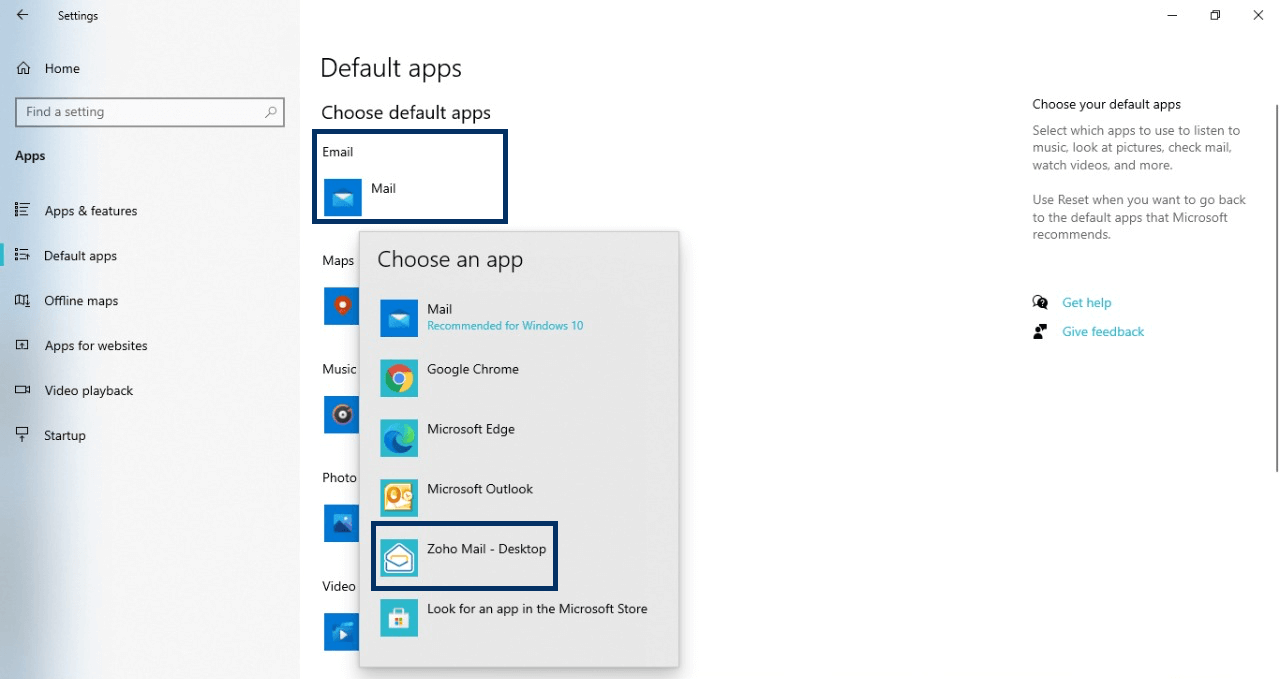The width and height of the screenshot is (1280, 679).
Task: Click the Video playback camera icon
Action: point(23,390)
